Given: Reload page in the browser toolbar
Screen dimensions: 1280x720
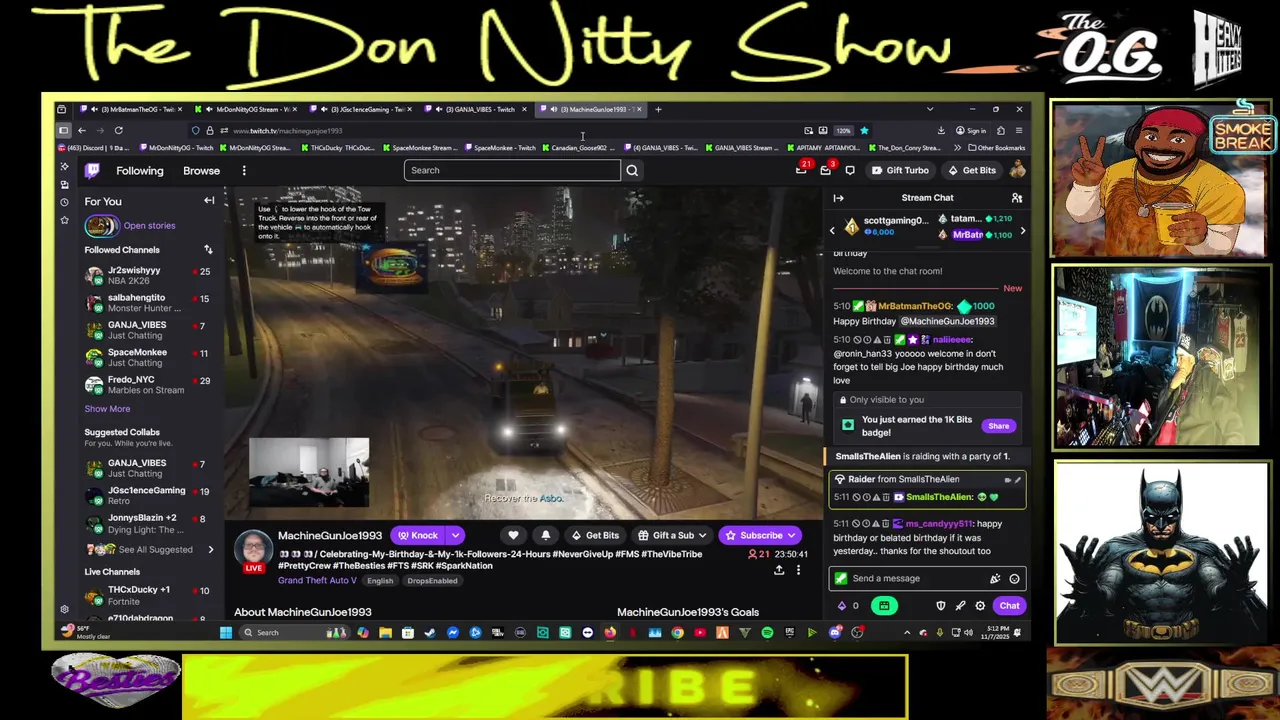Looking at the screenshot, I should tap(118, 130).
